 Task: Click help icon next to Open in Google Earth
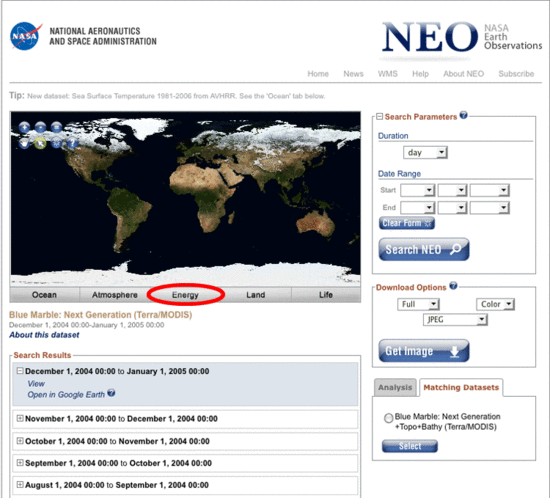coord(111,393)
